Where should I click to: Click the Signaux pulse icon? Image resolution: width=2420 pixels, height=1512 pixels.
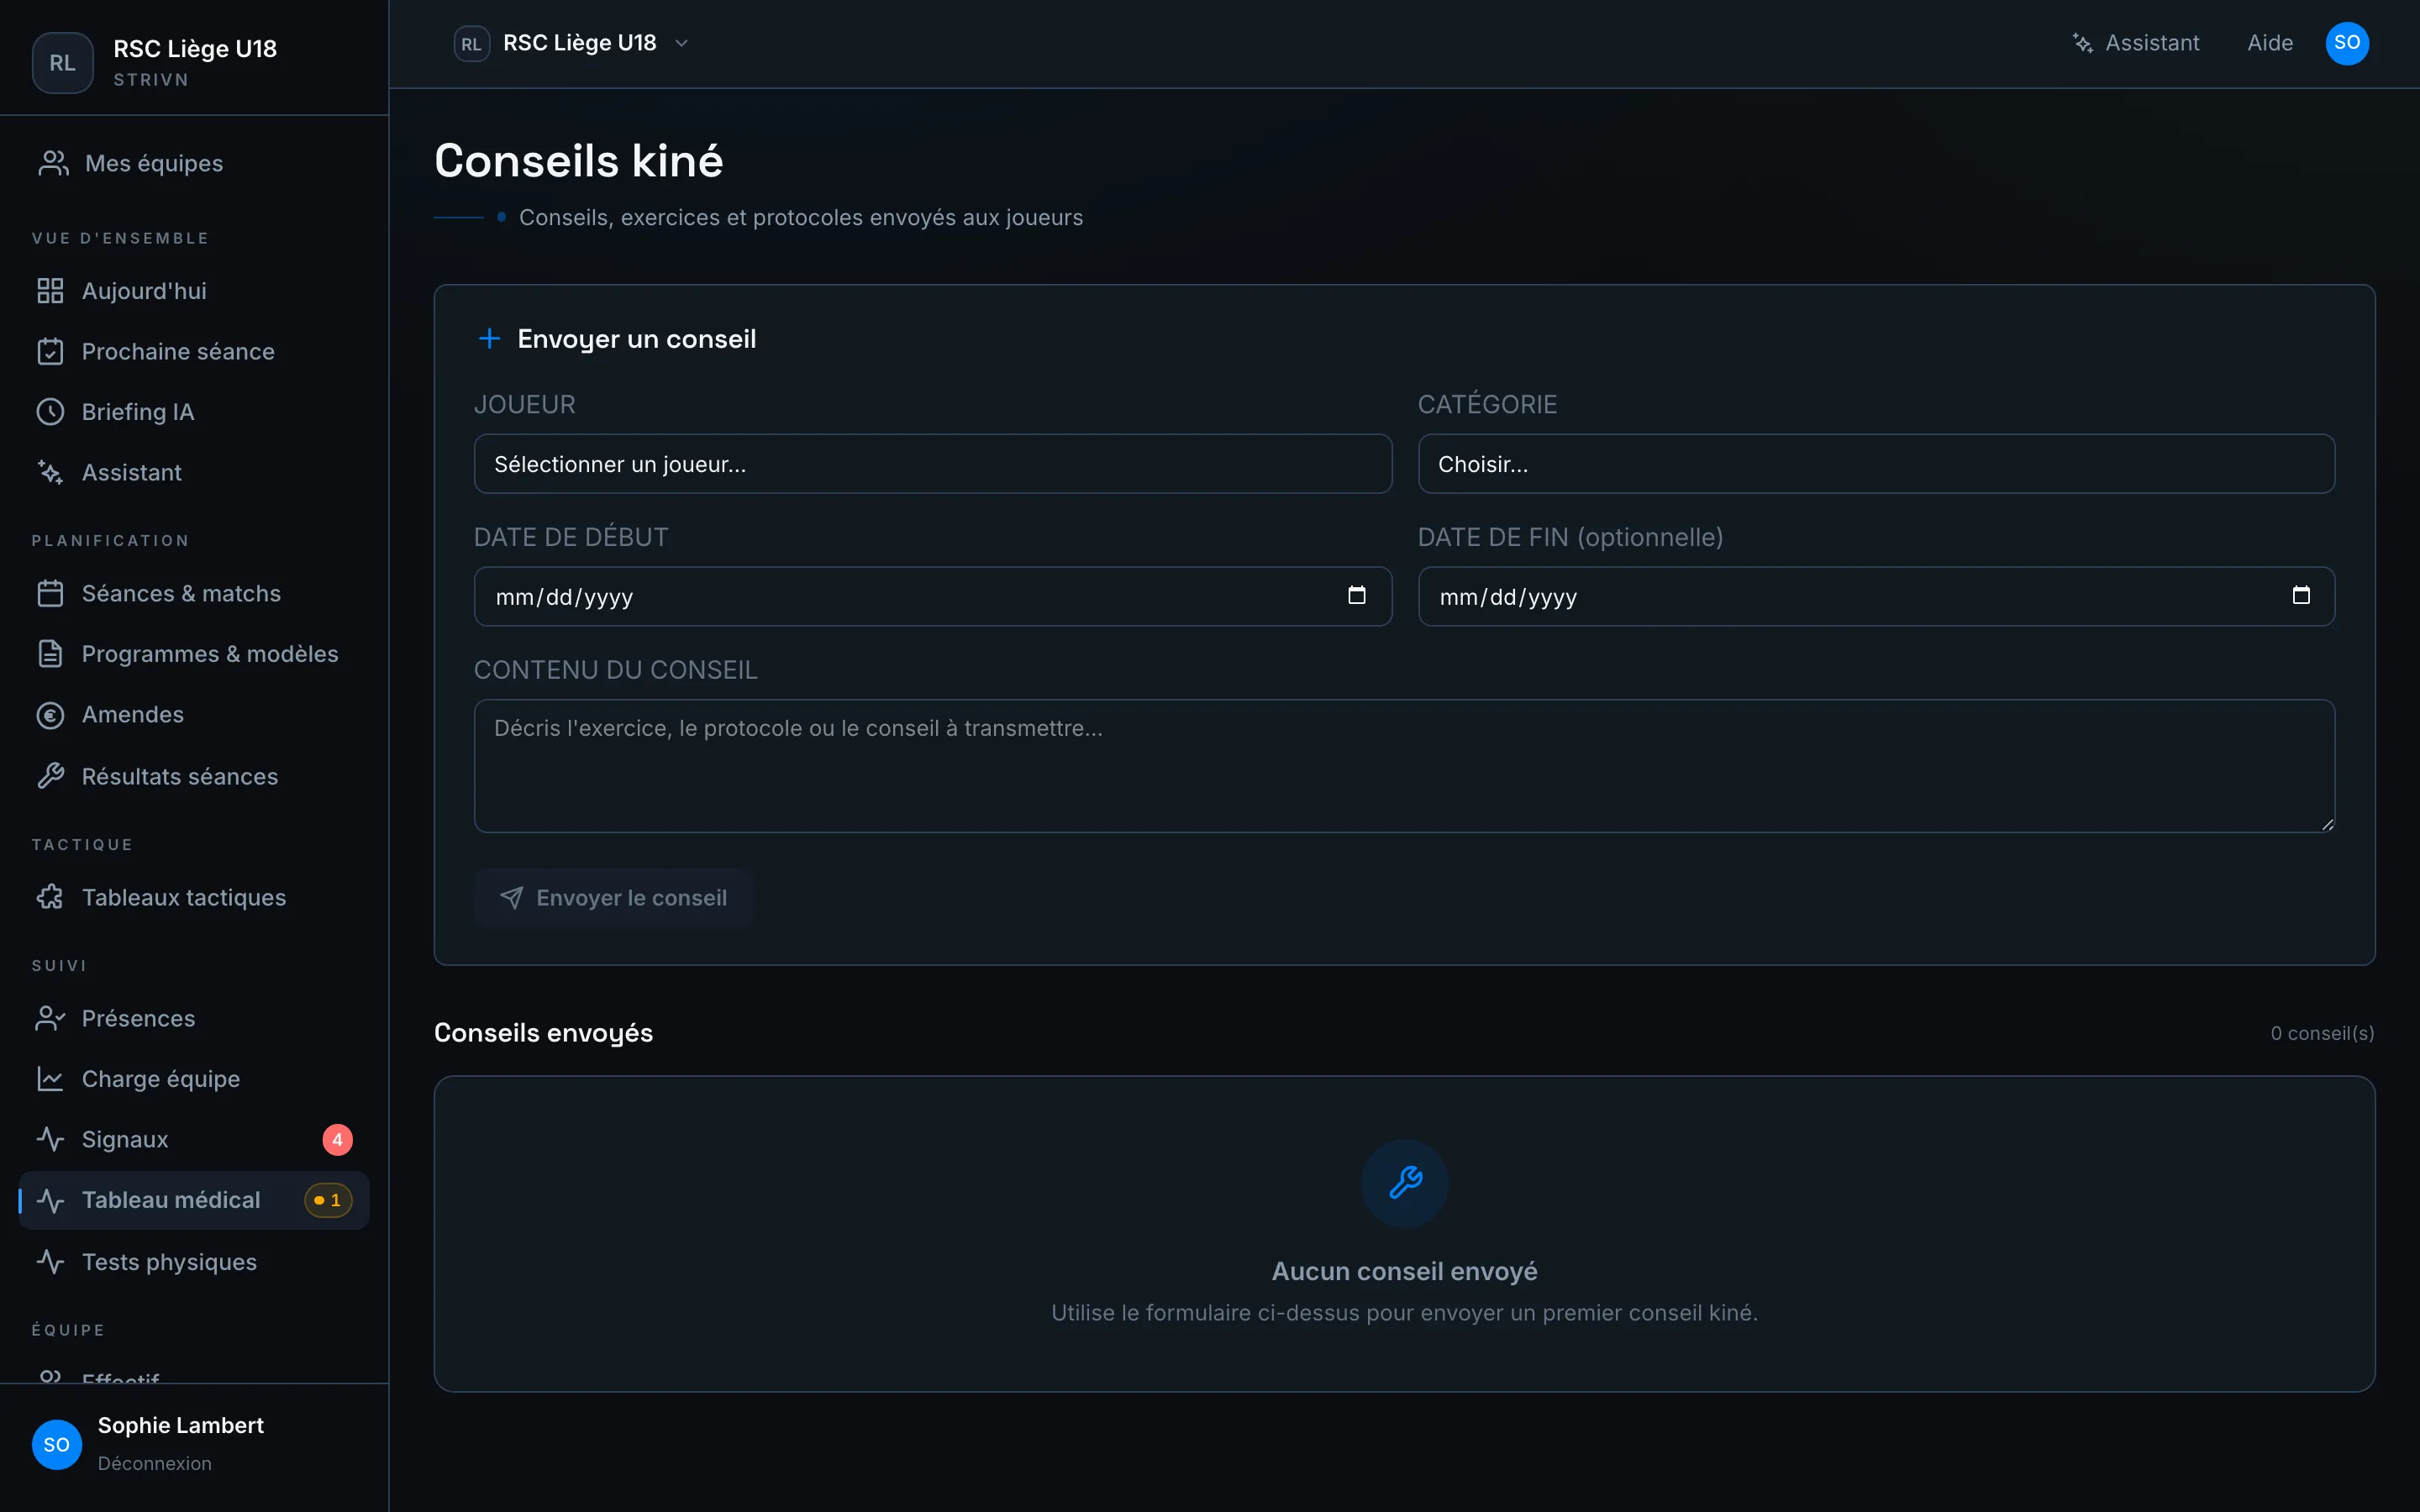[50, 1139]
